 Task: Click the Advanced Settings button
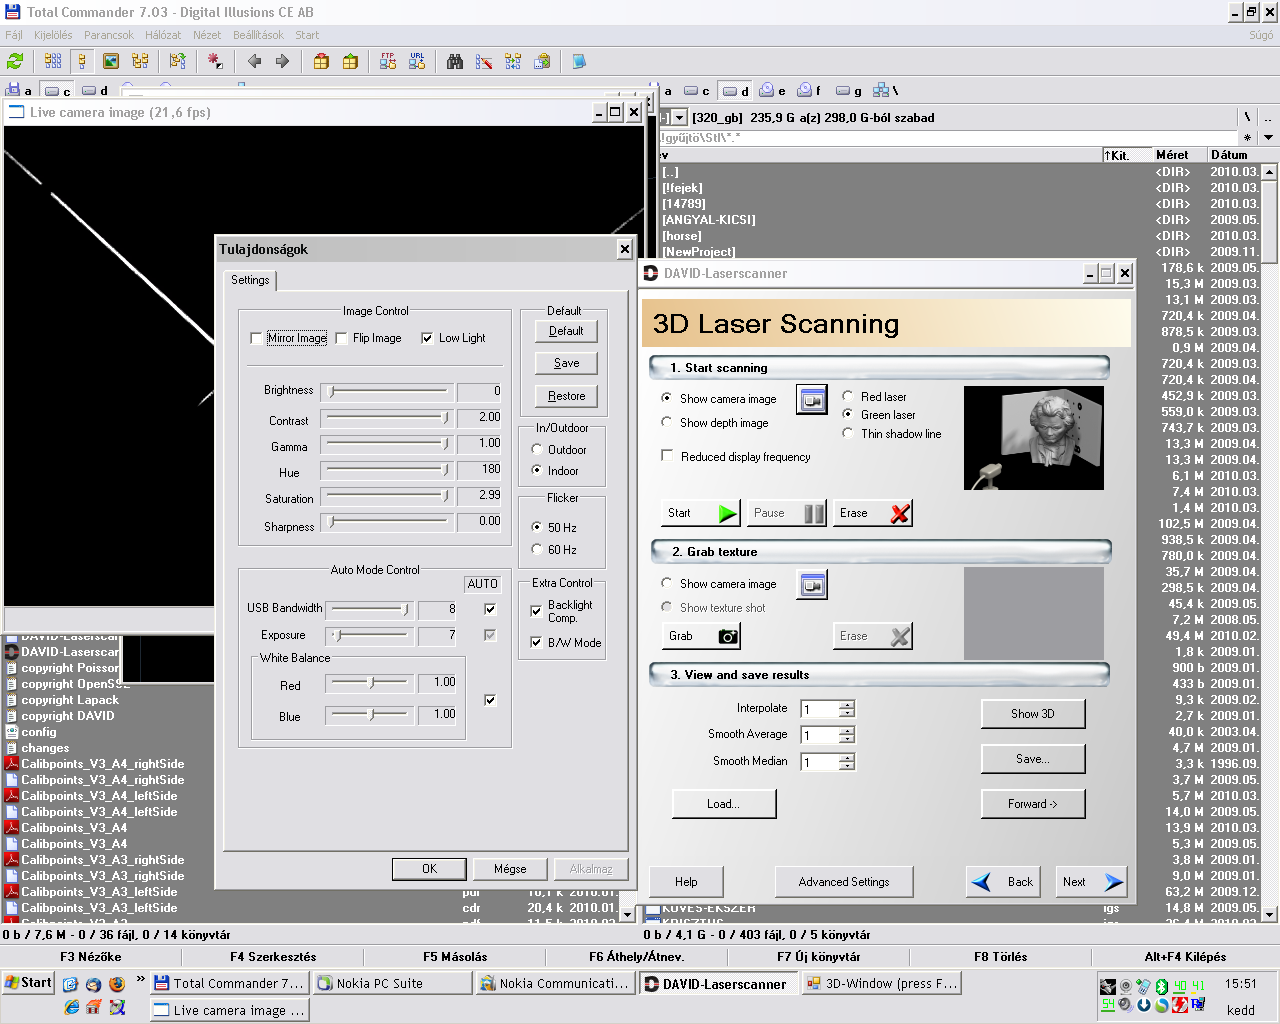click(x=844, y=882)
